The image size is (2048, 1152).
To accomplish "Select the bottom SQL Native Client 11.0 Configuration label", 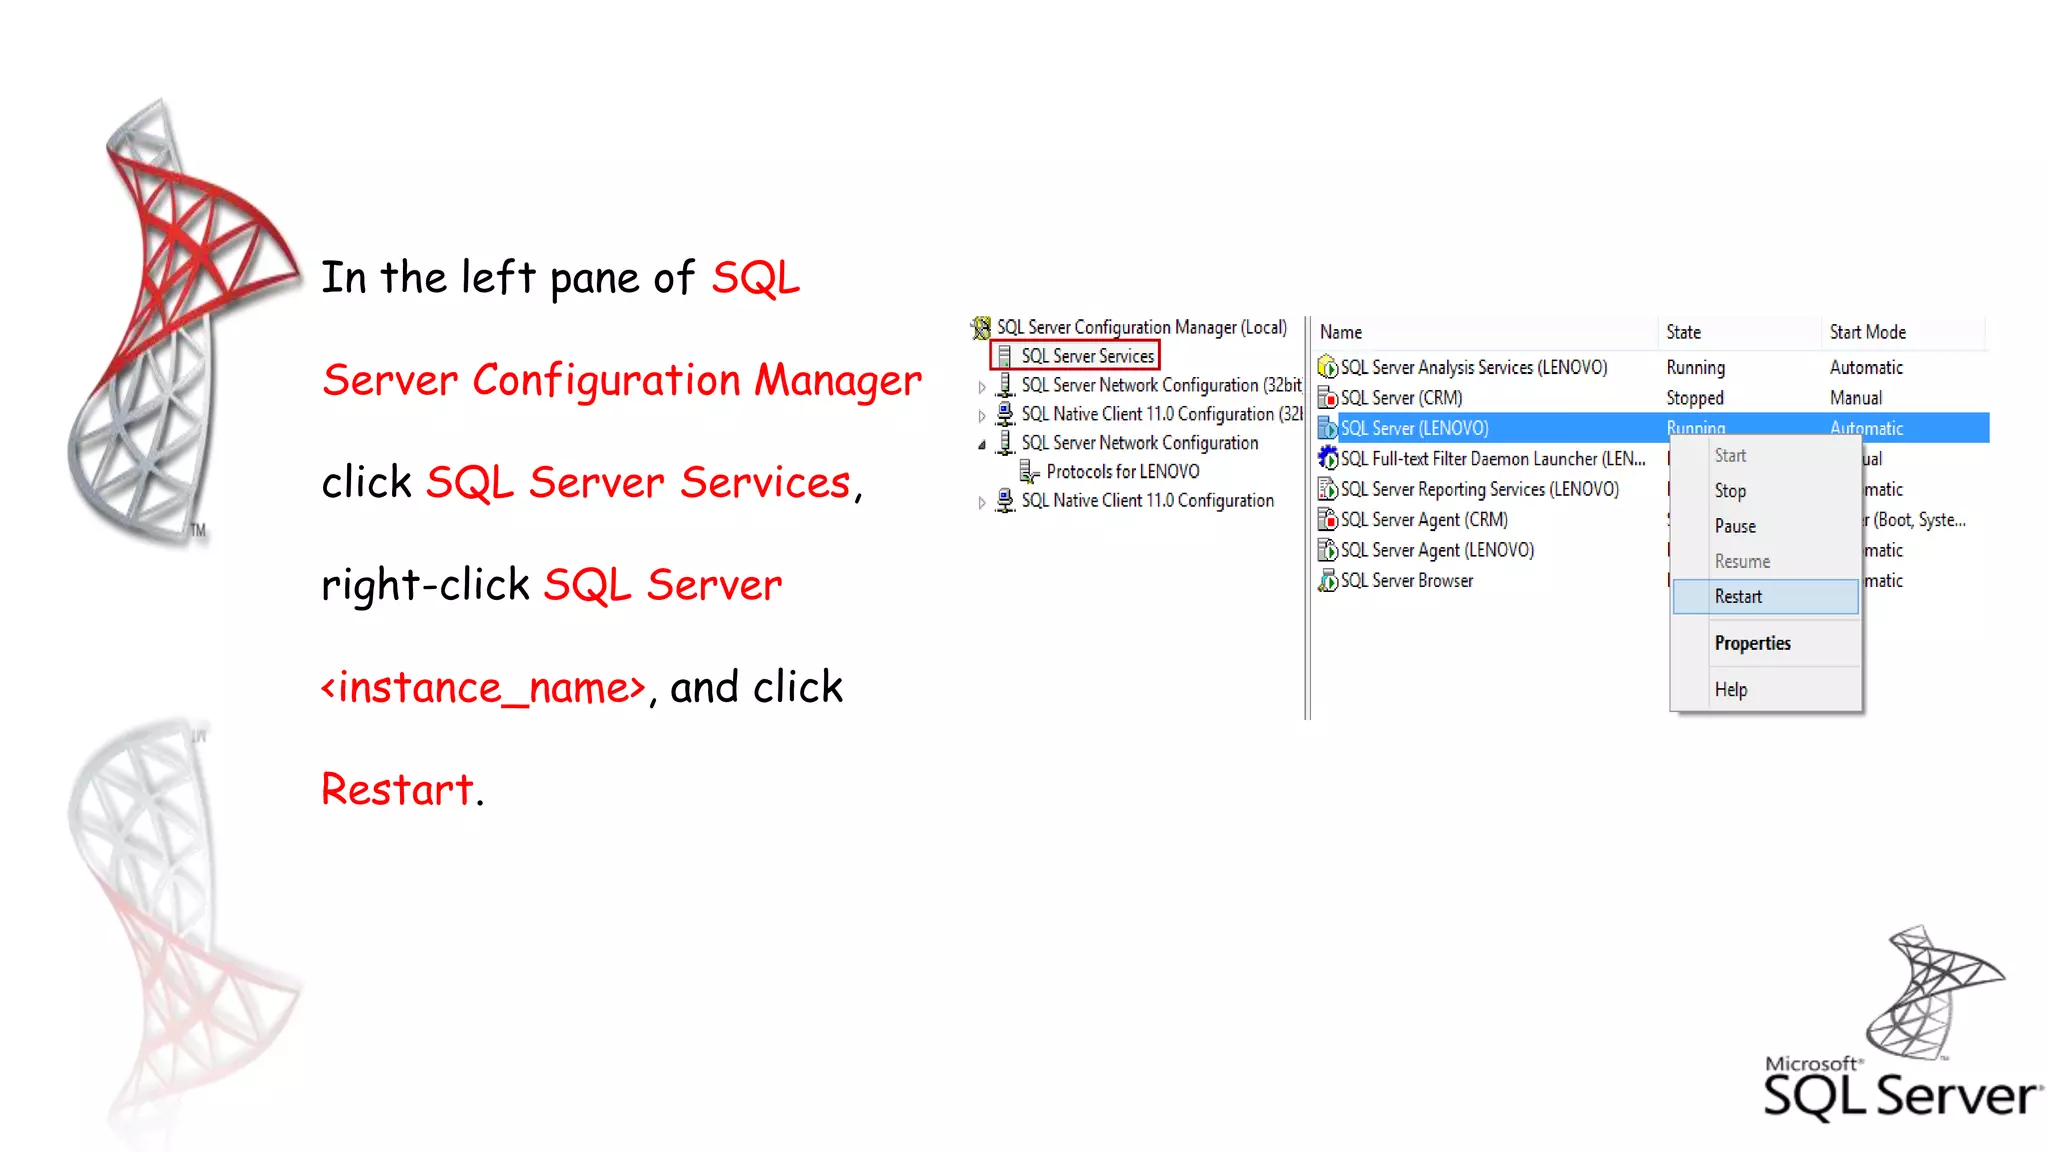I will [x=1147, y=500].
